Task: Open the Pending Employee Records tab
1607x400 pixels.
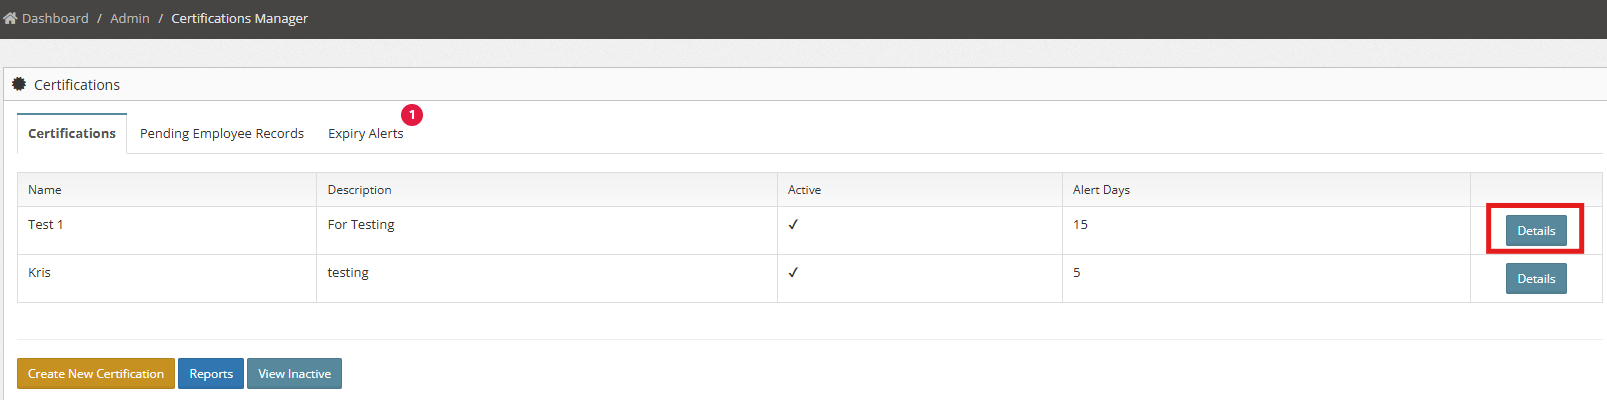Action: pyautogui.click(x=222, y=133)
